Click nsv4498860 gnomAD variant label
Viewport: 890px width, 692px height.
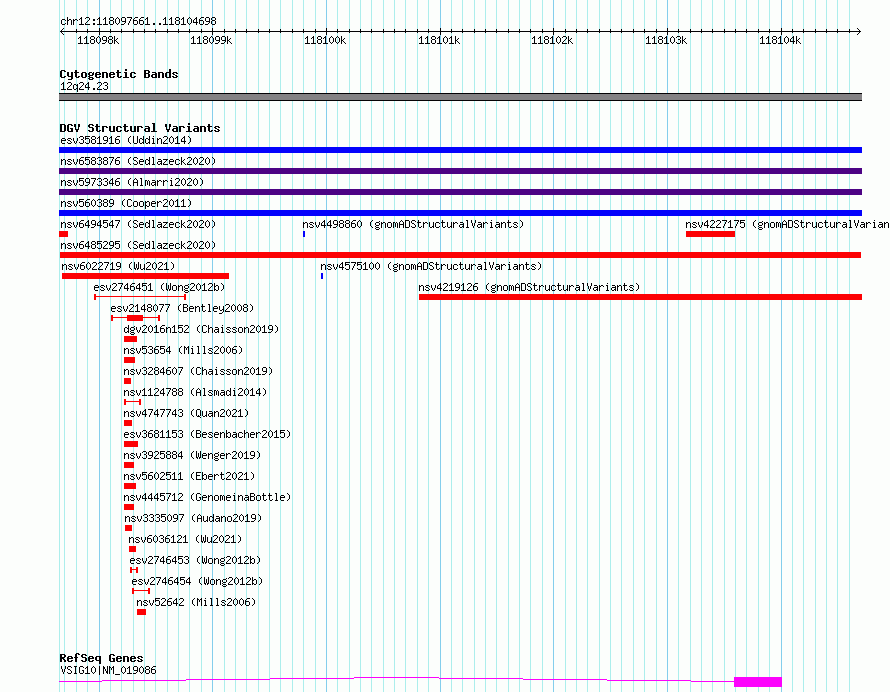(413, 224)
